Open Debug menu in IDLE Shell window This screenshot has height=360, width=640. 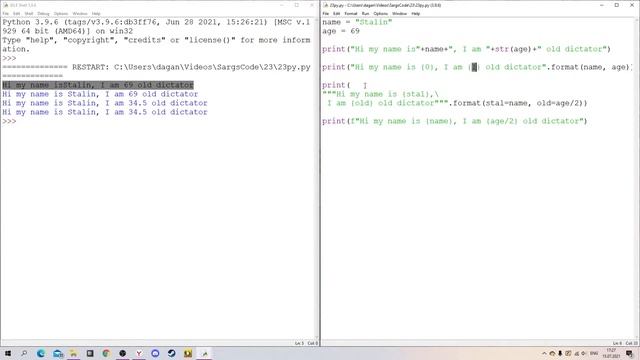tap(43, 13)
